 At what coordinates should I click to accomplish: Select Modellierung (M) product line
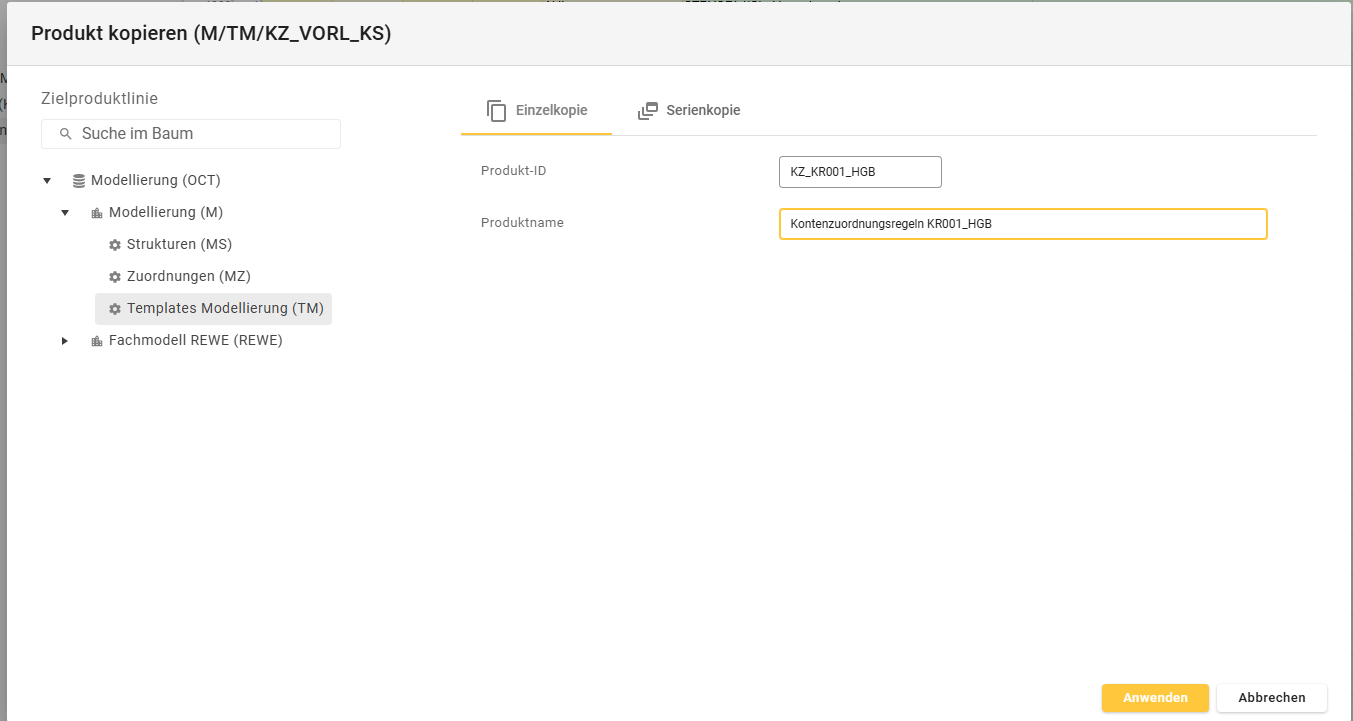pyautogui.click(x=166, y=213)
